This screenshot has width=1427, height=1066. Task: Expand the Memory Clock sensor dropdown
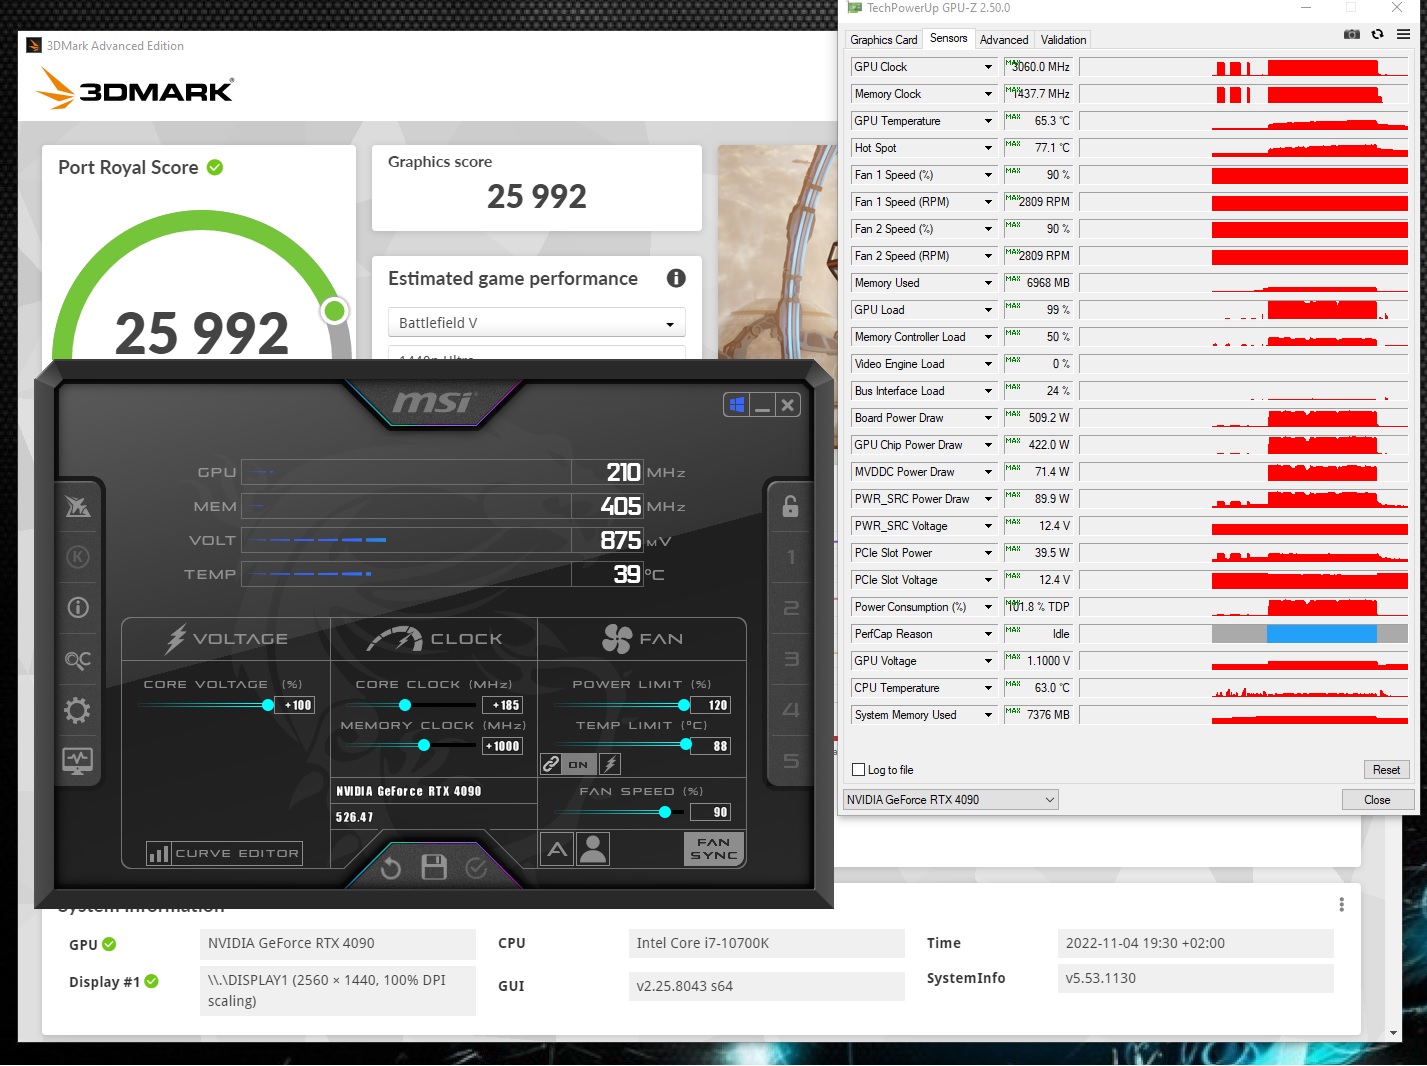(x=988, y=94)
